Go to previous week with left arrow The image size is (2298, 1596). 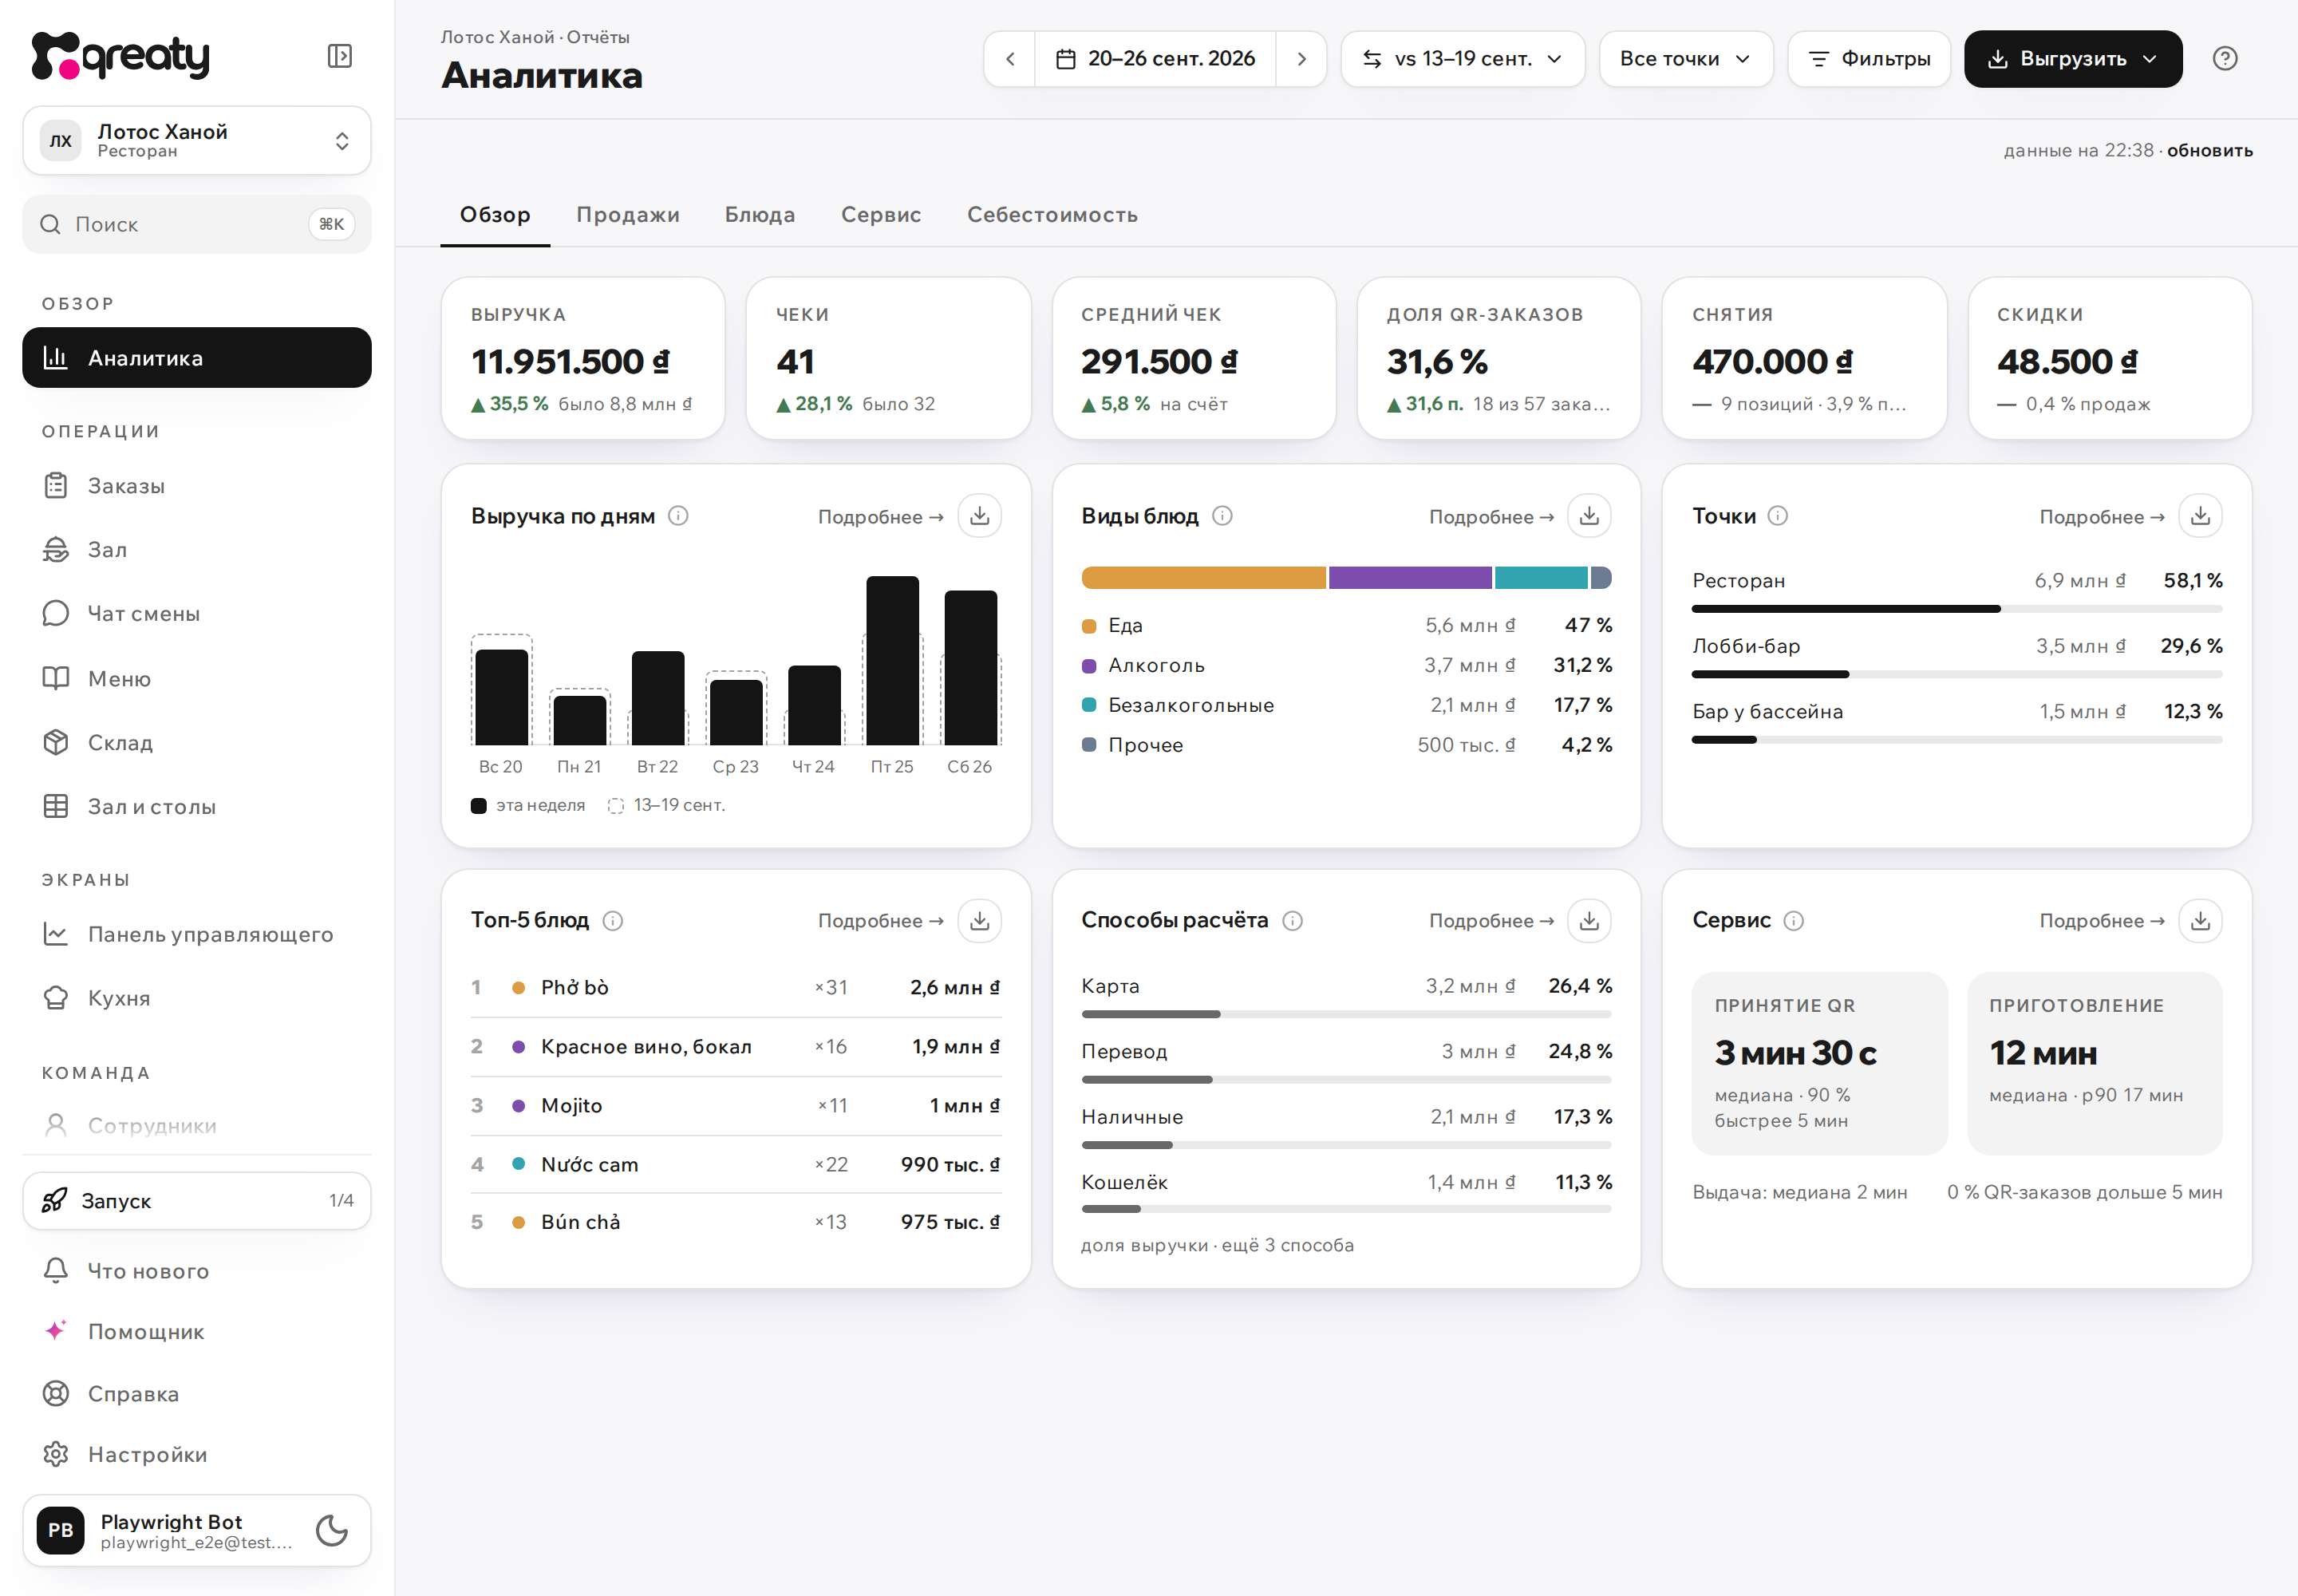pyautogui.click(x=1010, y=59)
